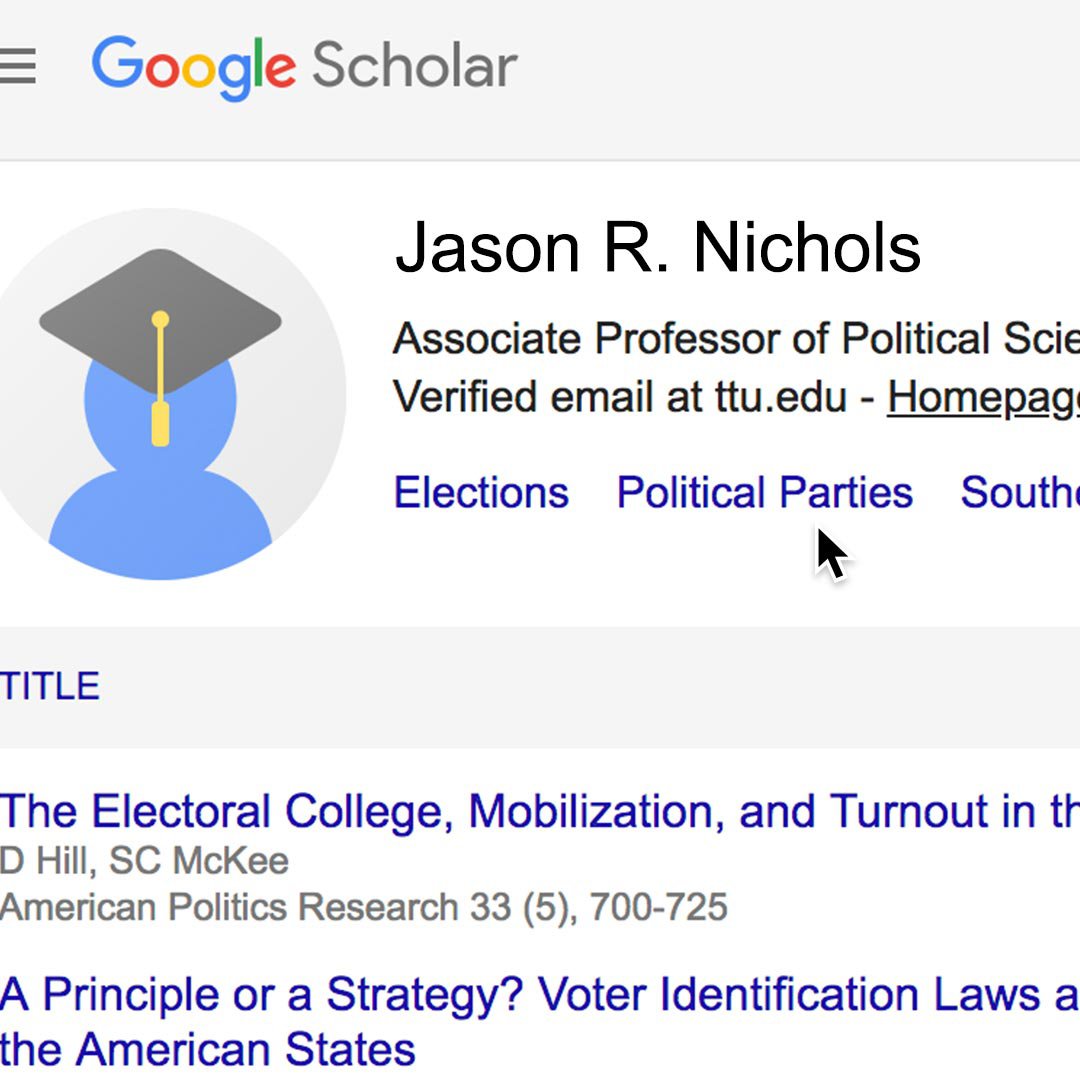Open the hamburger menu icon
1080x1080 pixels.
[17, 66]
